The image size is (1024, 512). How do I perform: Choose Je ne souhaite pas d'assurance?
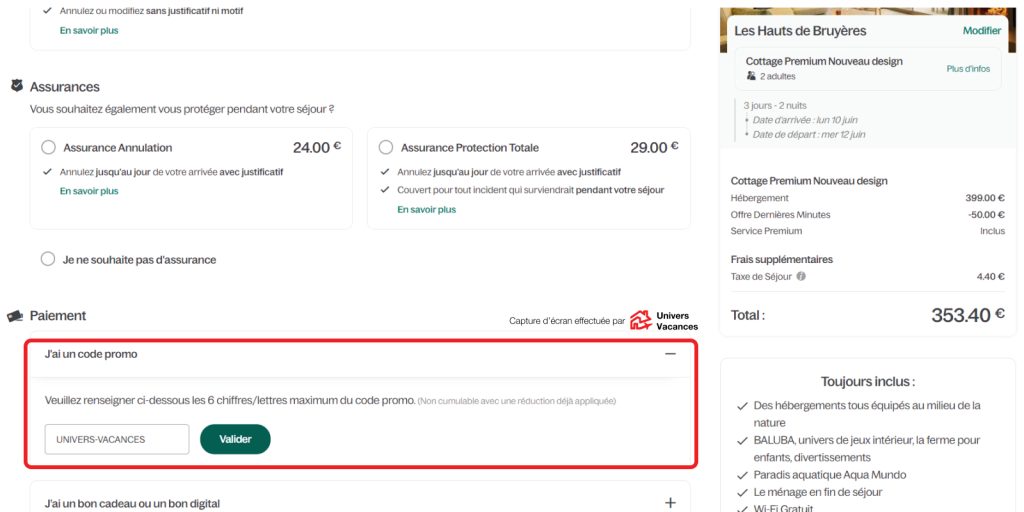tap(48, 259)
